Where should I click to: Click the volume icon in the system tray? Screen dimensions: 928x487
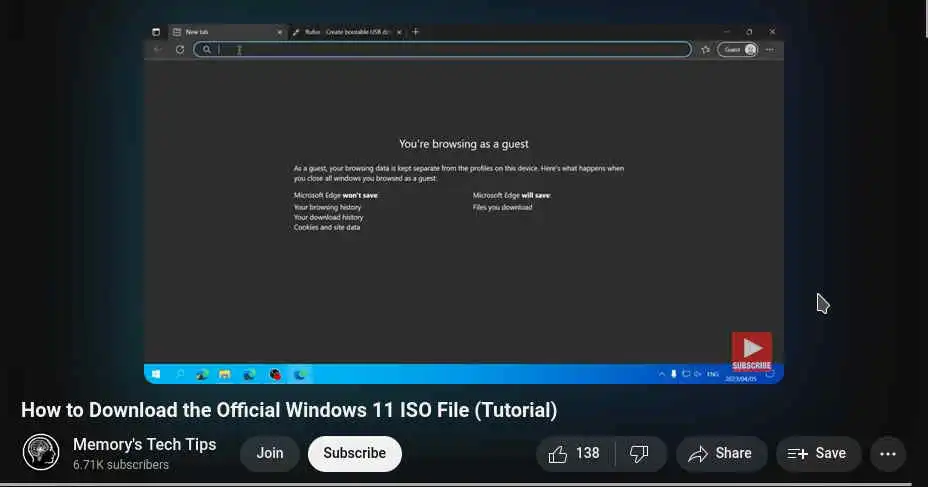click(698, 374)
